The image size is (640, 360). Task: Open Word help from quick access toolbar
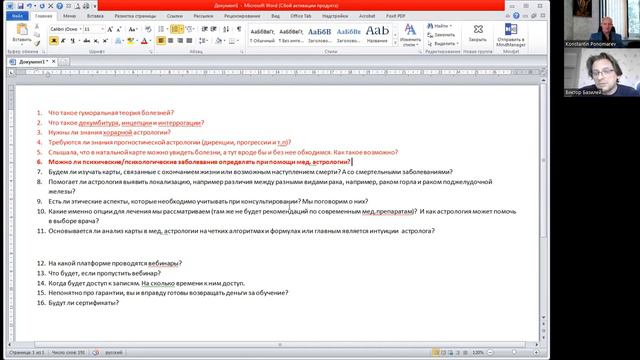coord(60,6)
